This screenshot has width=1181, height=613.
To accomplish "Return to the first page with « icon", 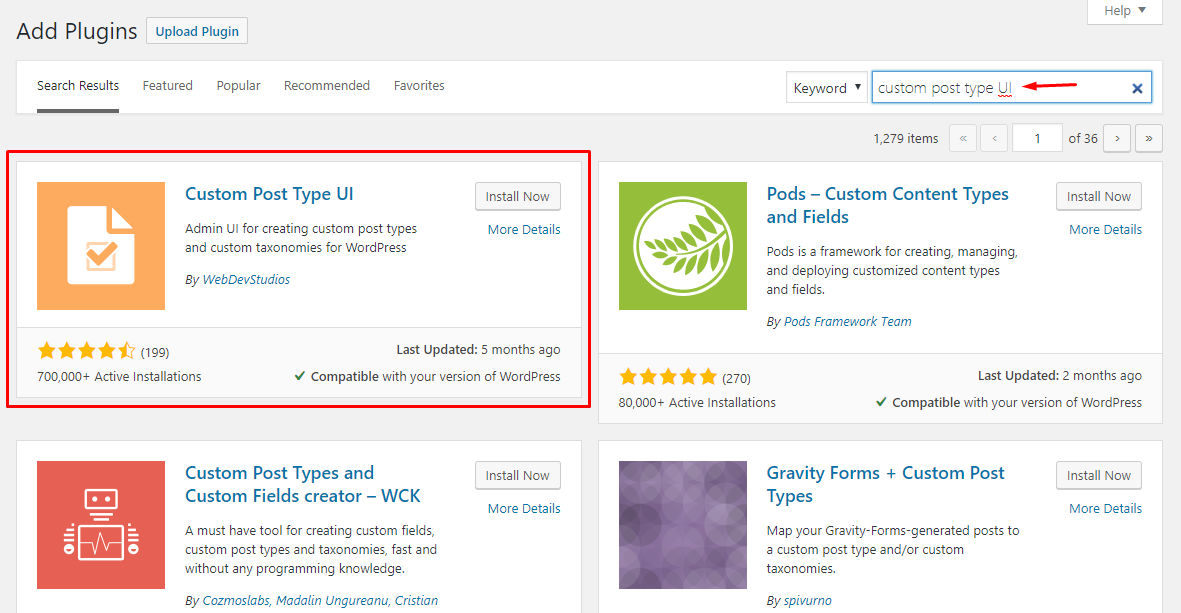I will point(962,137).
